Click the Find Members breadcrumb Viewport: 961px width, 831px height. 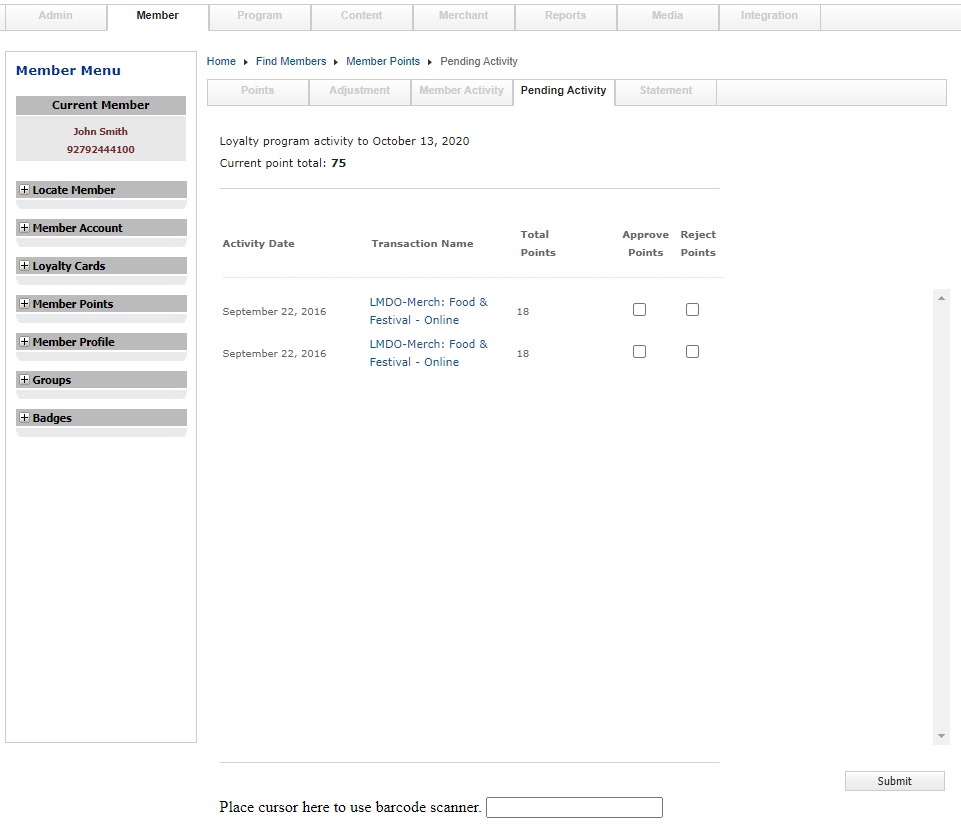click(x=291, y=61)
